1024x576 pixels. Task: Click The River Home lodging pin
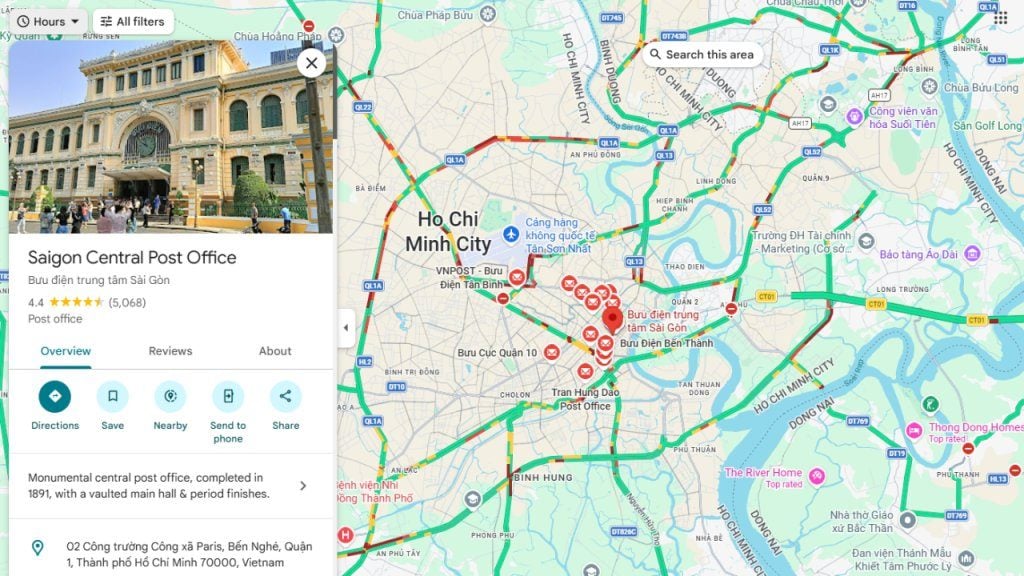coord(816,476)
